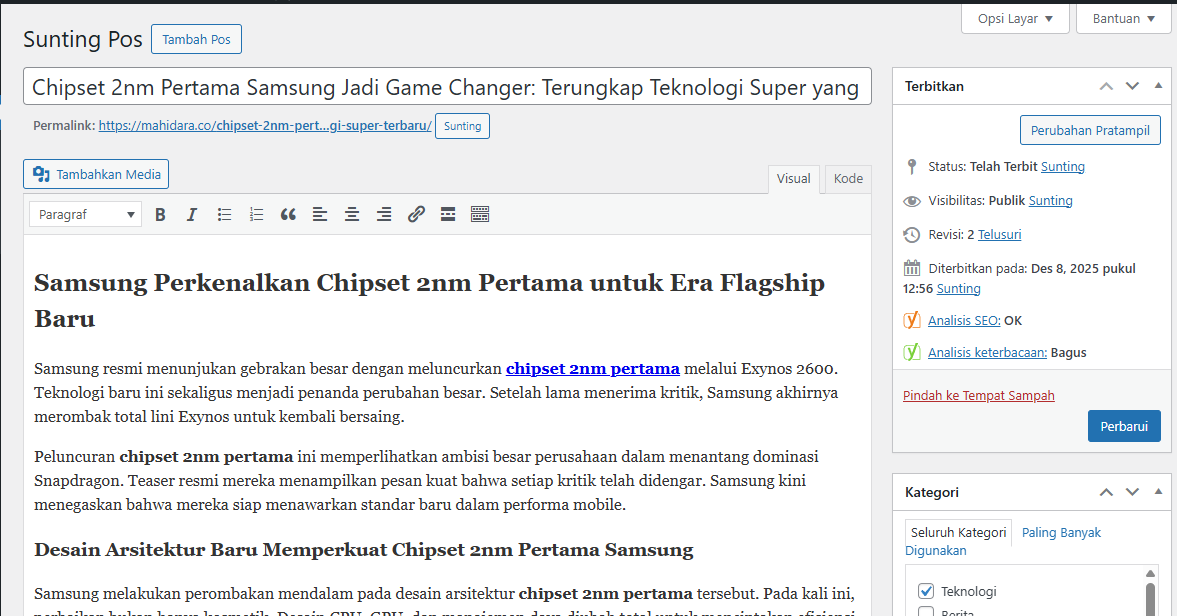Uncheck the Teknologi category checkbox

pyautogui.click(x=926, y=591)
